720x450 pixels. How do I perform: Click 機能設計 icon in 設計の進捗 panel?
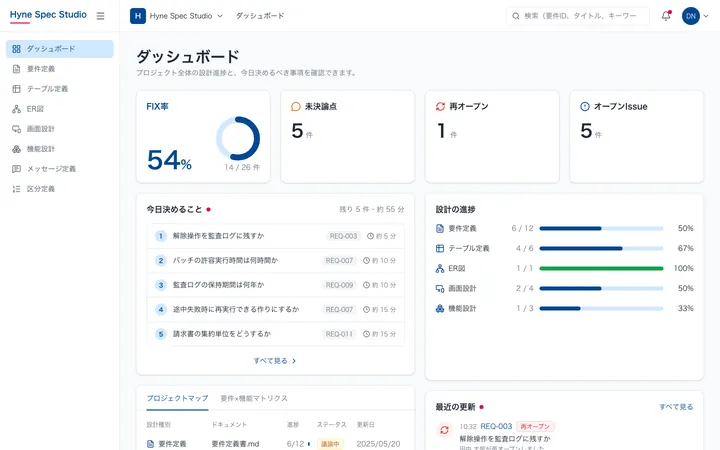(x=440, y=309)
